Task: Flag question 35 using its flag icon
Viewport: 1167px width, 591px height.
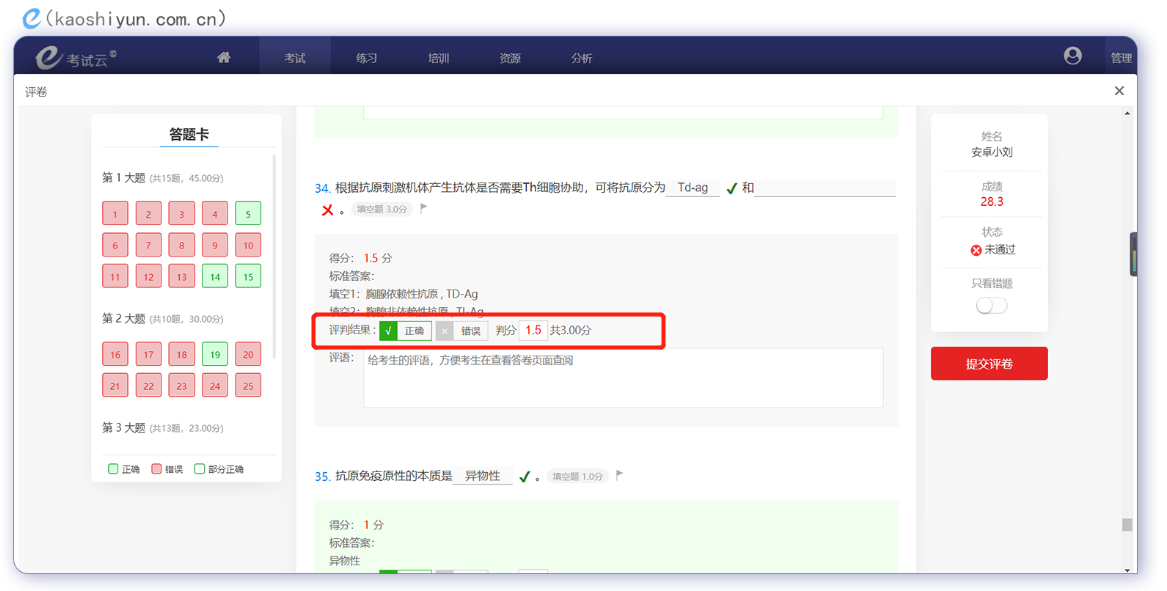Action: click(620, 476)
